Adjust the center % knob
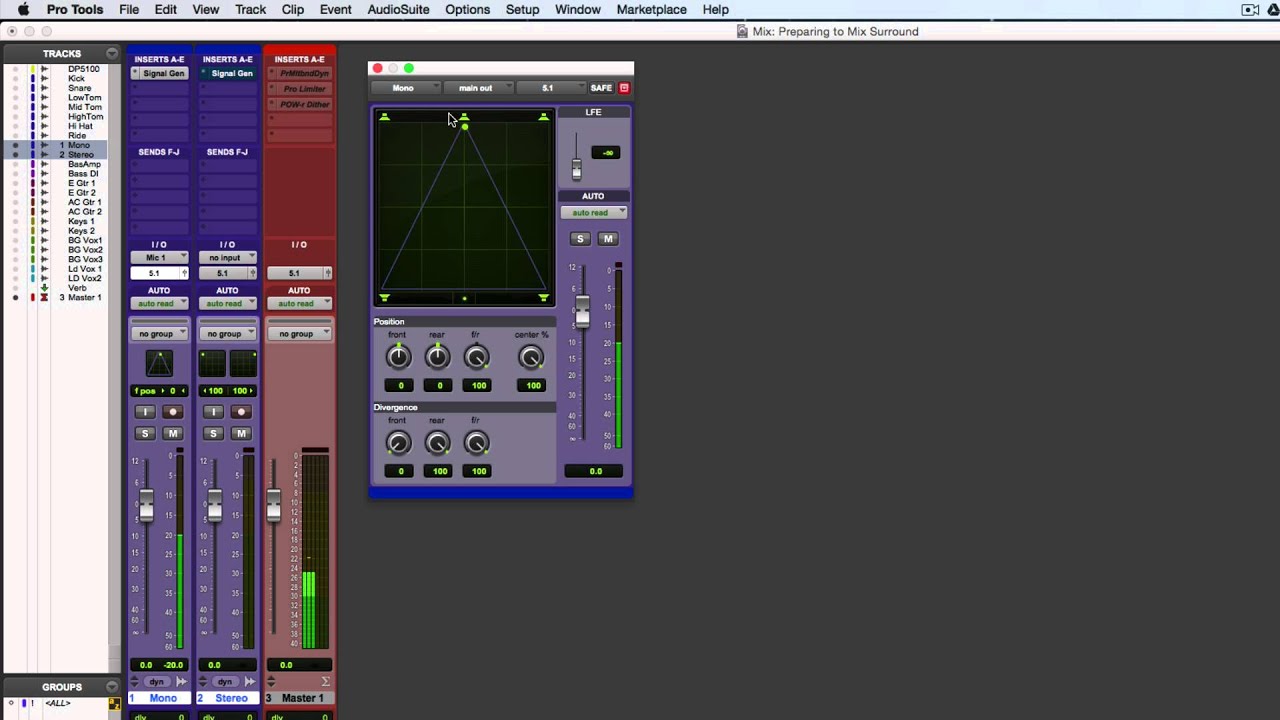The image size is (1280, 720). (531, 357)
